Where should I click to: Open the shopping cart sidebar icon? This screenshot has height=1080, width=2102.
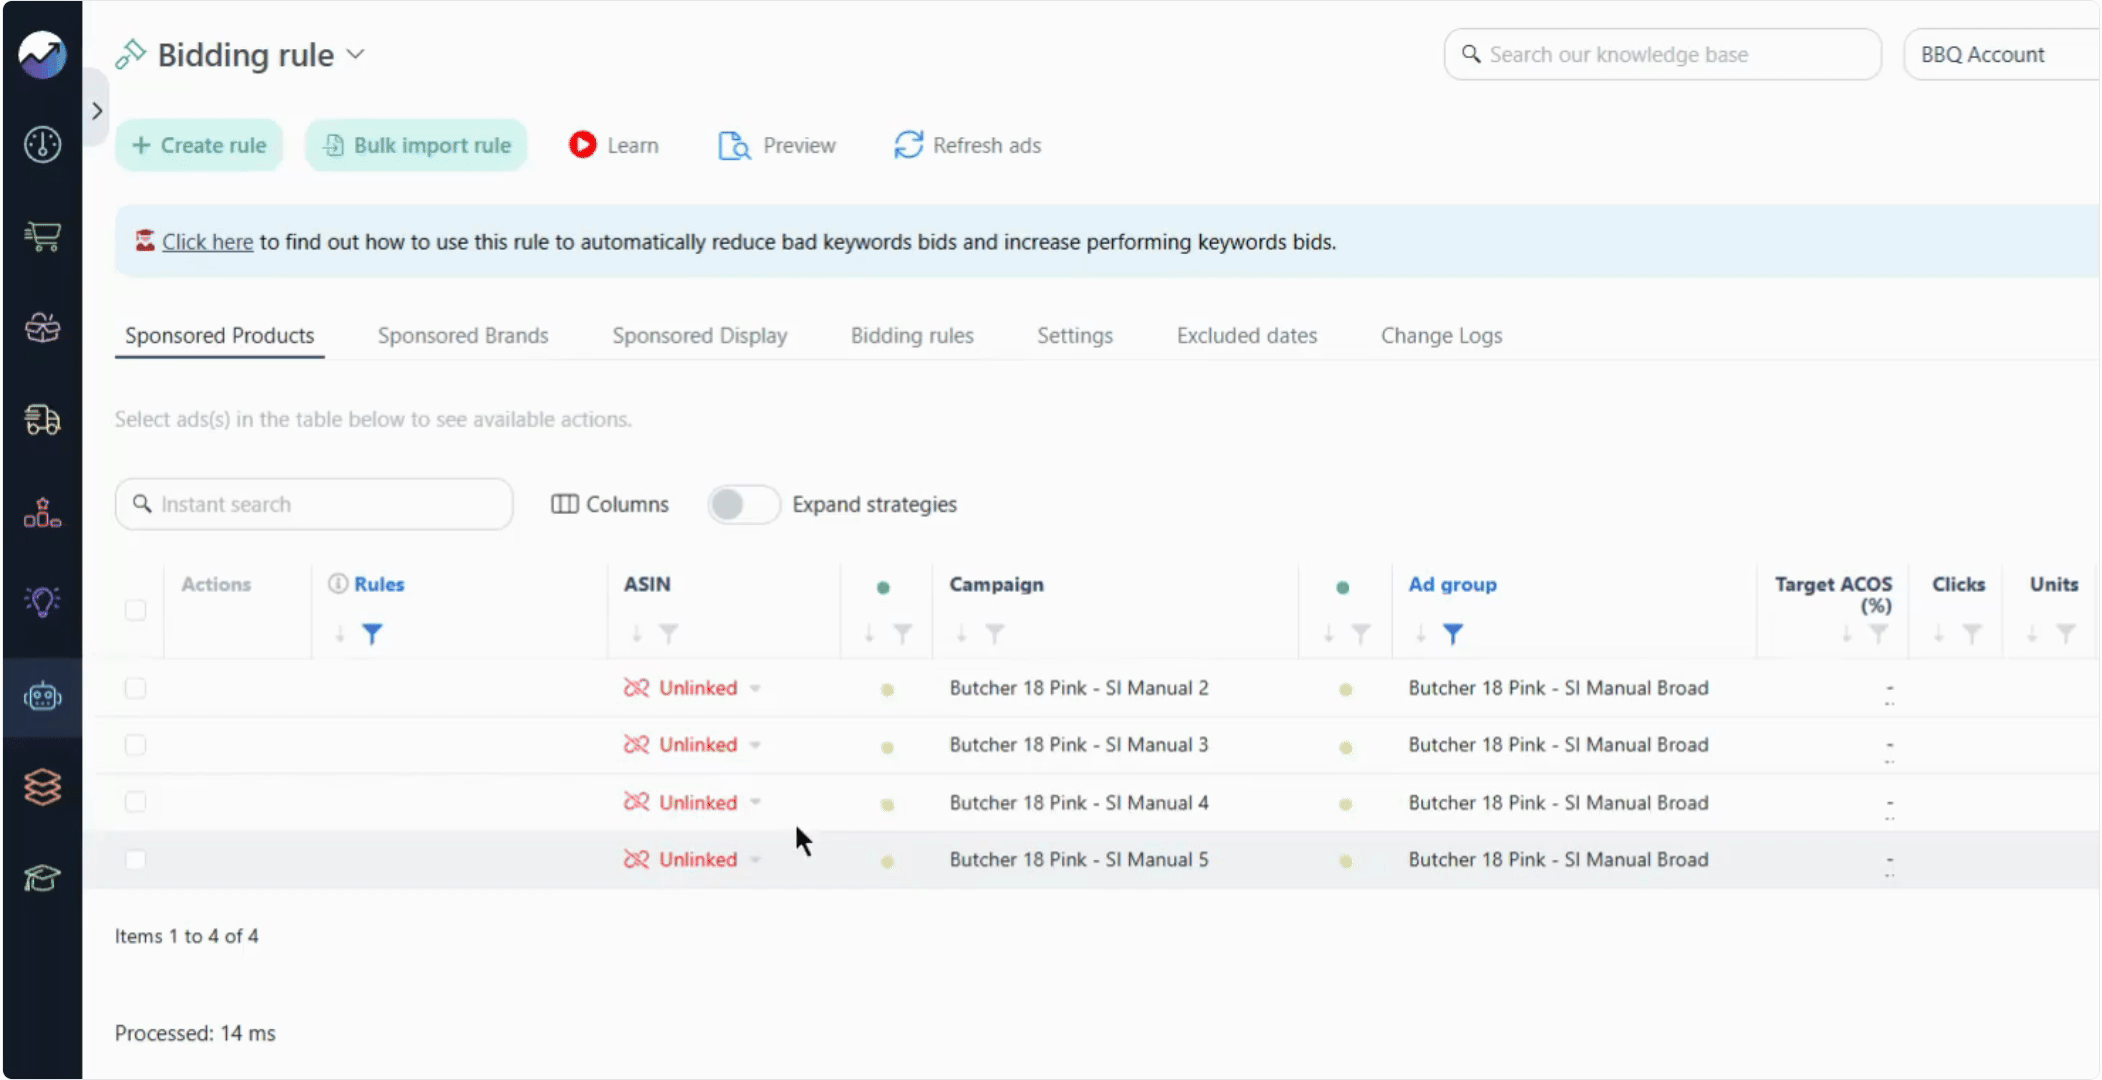(42, 236)
